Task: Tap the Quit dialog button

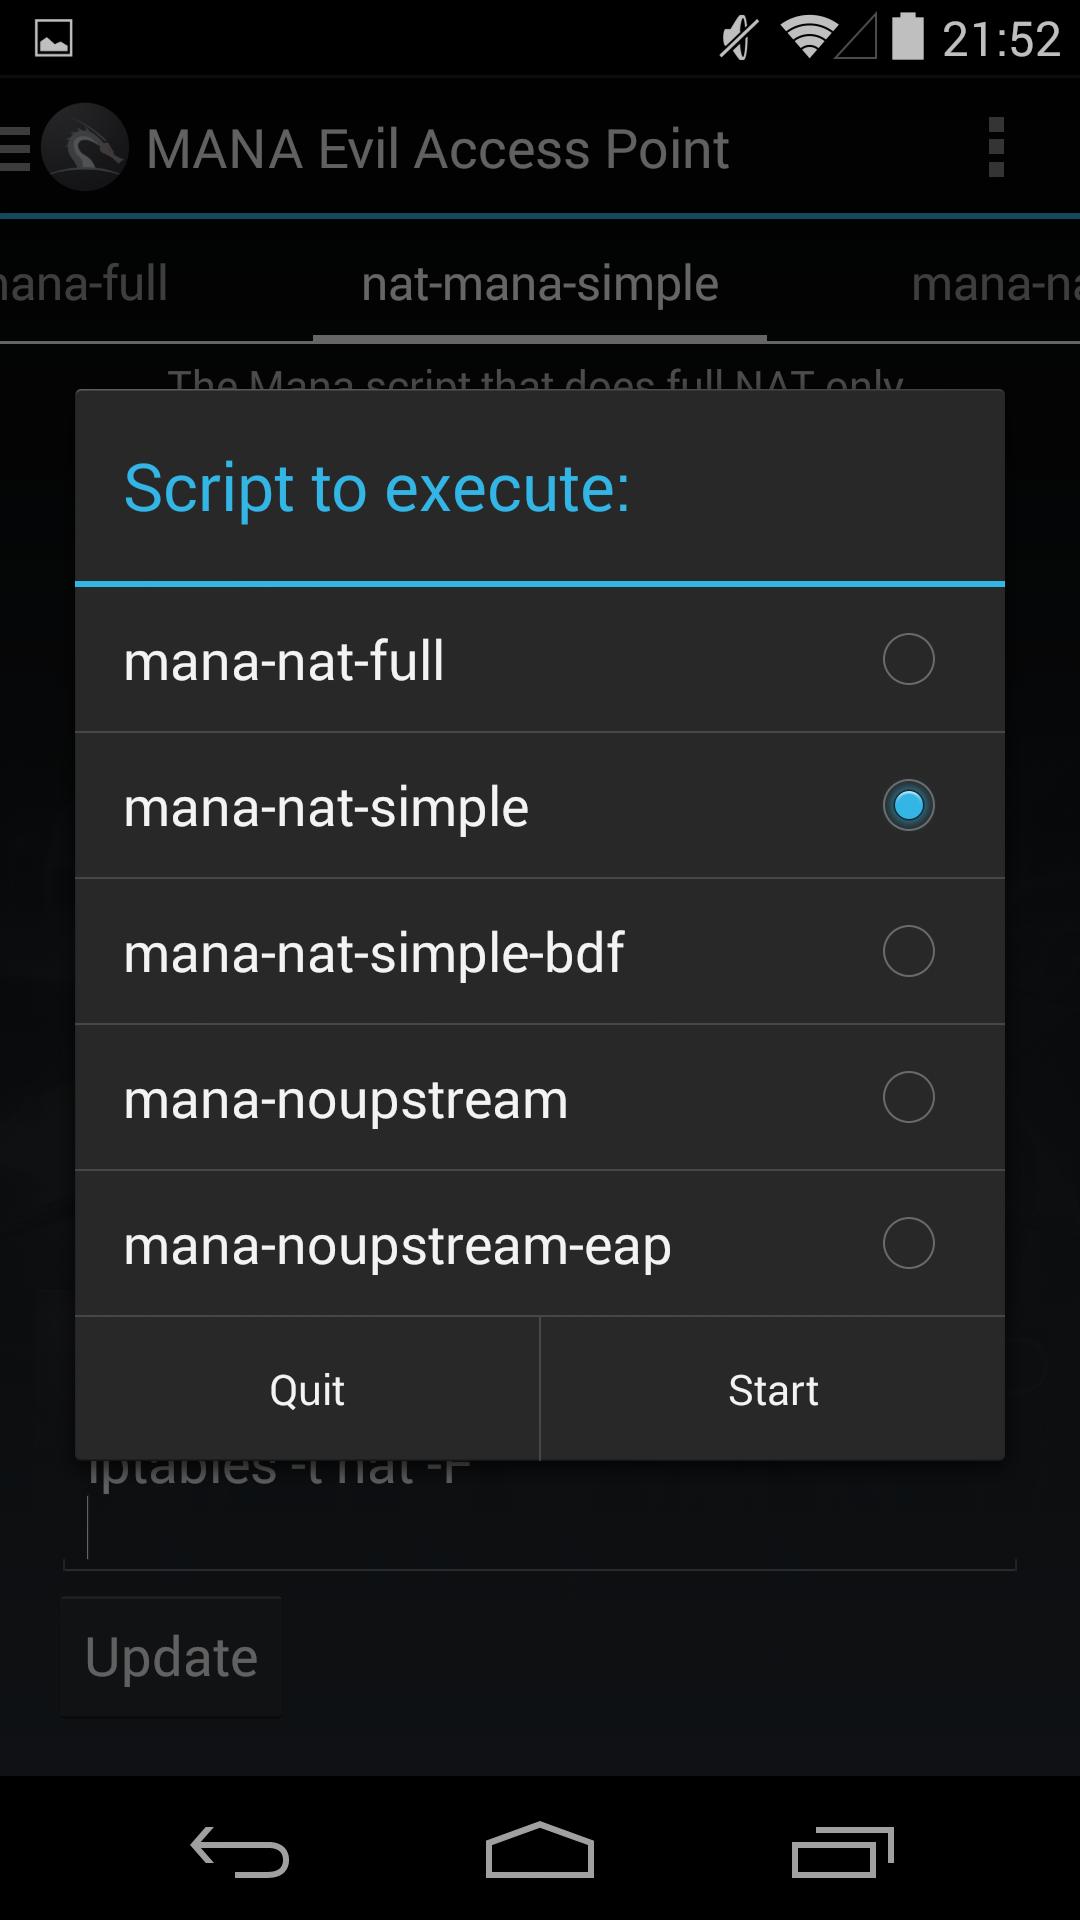Action: [x=307, y=1390]
